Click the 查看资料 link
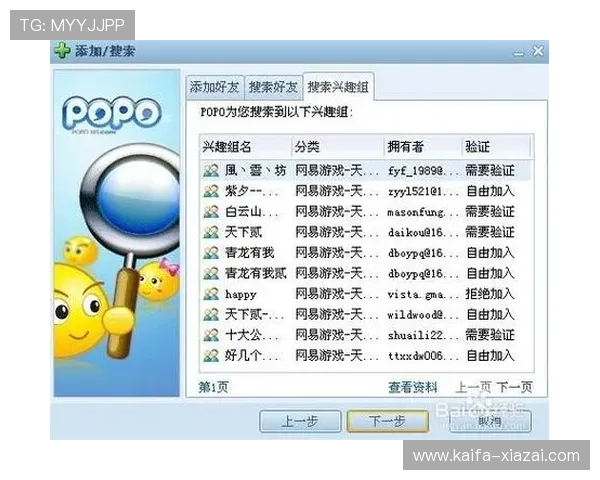Screen dimensions: 600x480 click(x=412, y=387)
